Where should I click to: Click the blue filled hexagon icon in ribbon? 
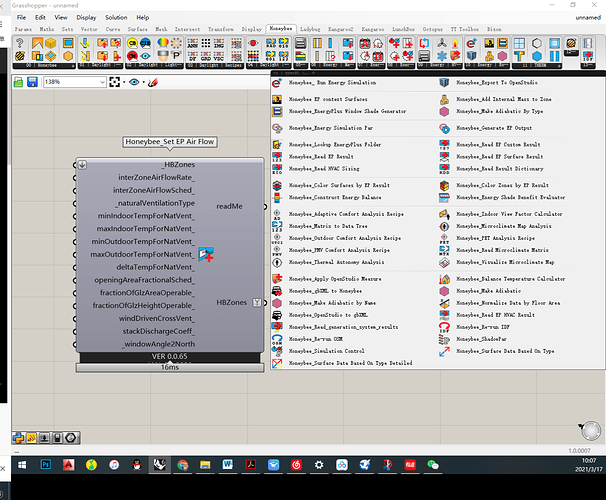click(537, 56)
